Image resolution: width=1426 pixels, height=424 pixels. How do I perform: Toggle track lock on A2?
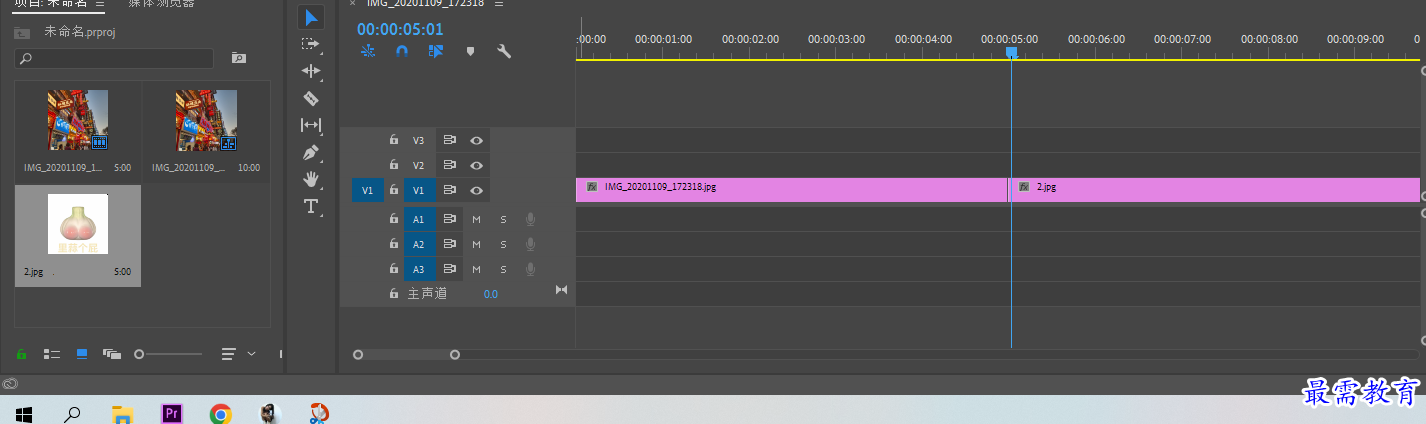394,244
